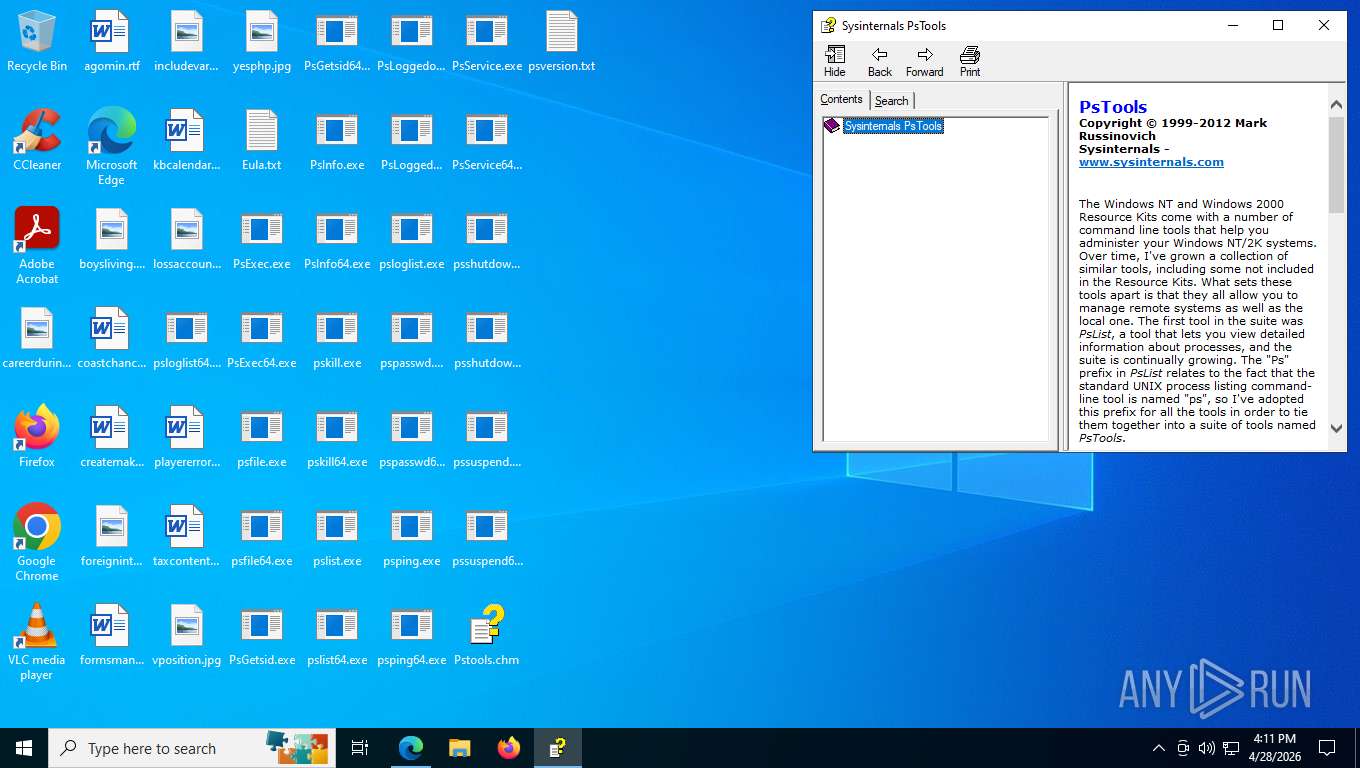Click the help pane scroll up arrow
Screen dimensions: 1360x768
1337,104
